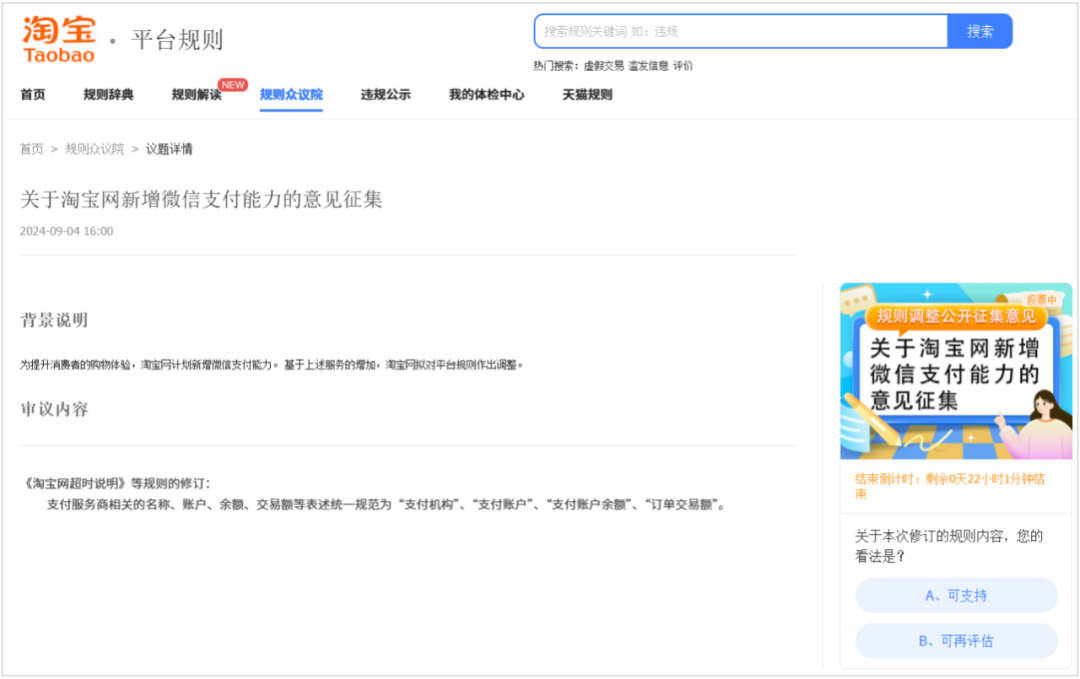Viewport: 1080px width, 679px height.
Task: Open the 首页 navigation tab
Action: 32,94
